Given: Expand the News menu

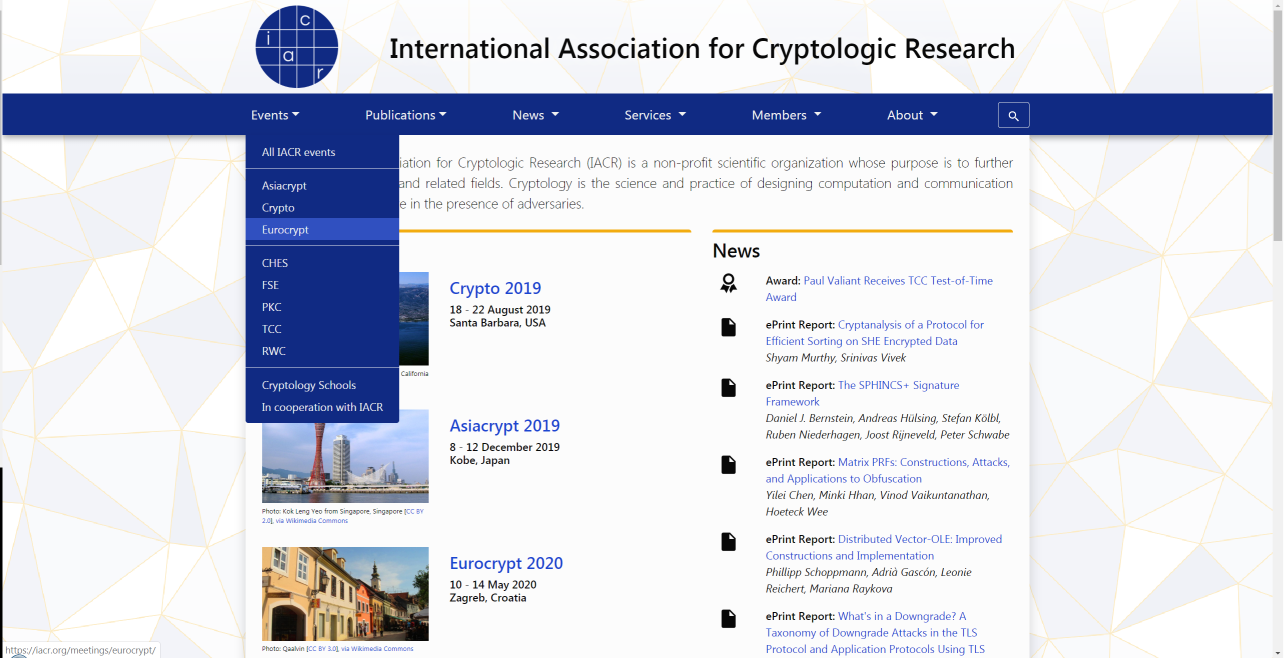Looking at the screenshot, I should [534, 114].
